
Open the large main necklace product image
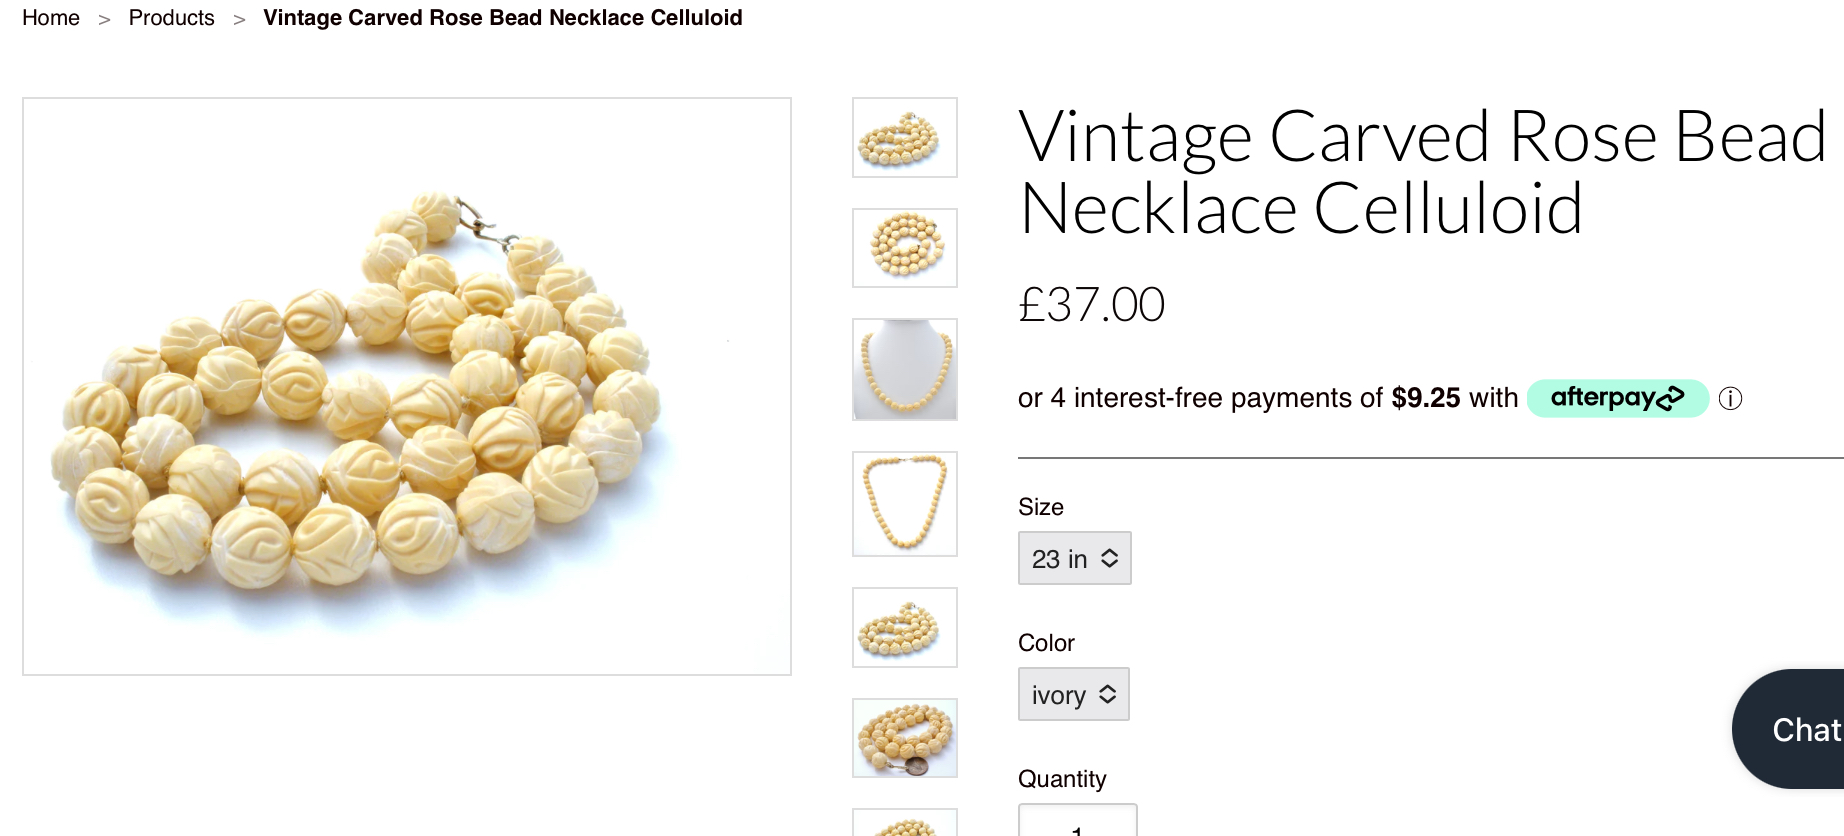click(407, 386)
